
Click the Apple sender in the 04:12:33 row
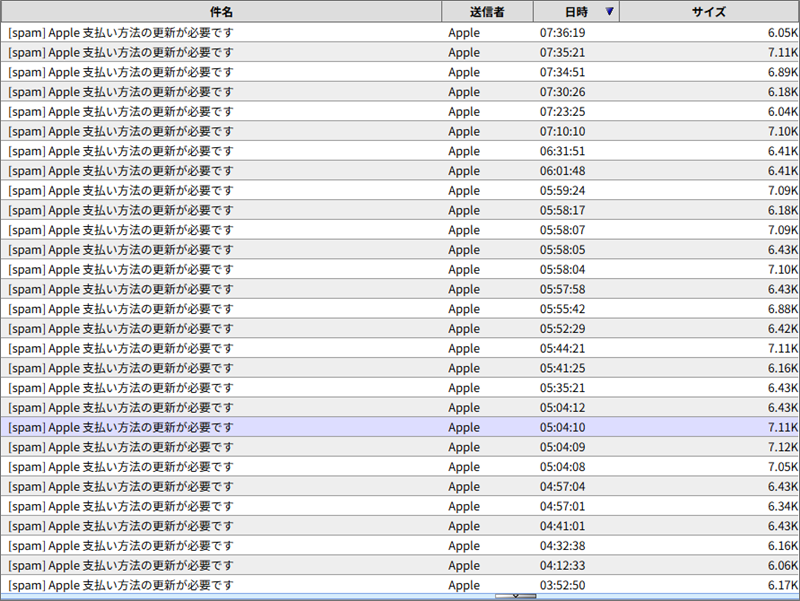point(464,566)
